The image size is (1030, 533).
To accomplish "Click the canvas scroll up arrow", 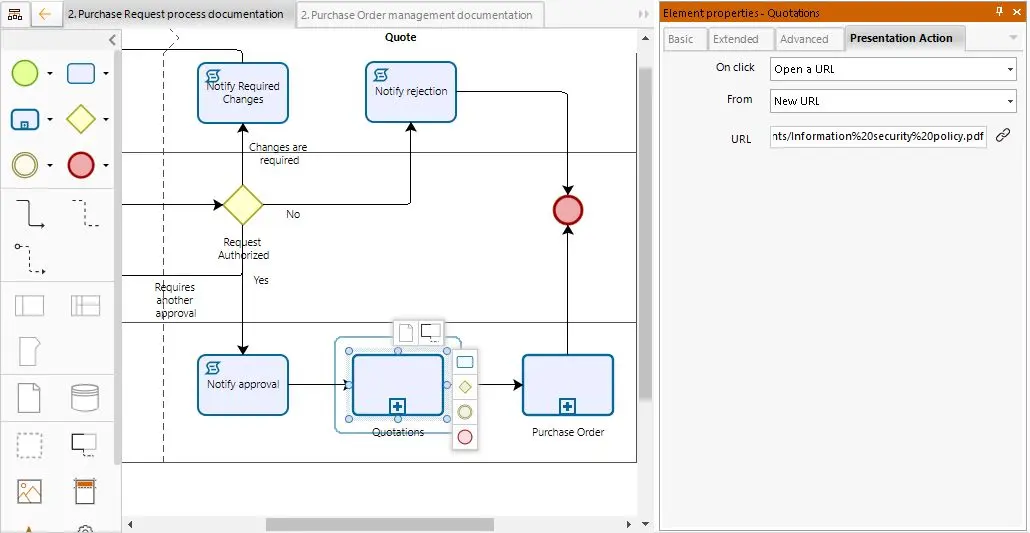I will 645,39.
